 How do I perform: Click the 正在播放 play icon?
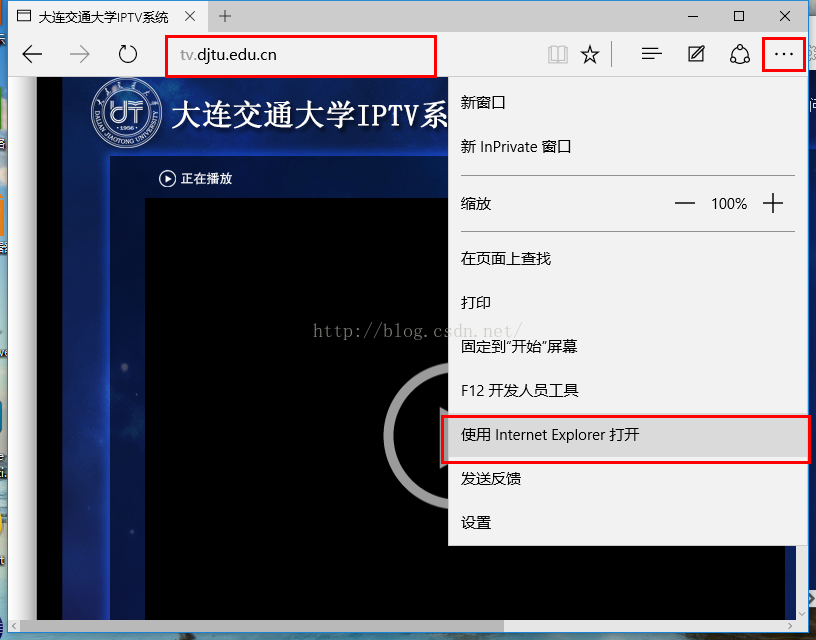[167, 178]
